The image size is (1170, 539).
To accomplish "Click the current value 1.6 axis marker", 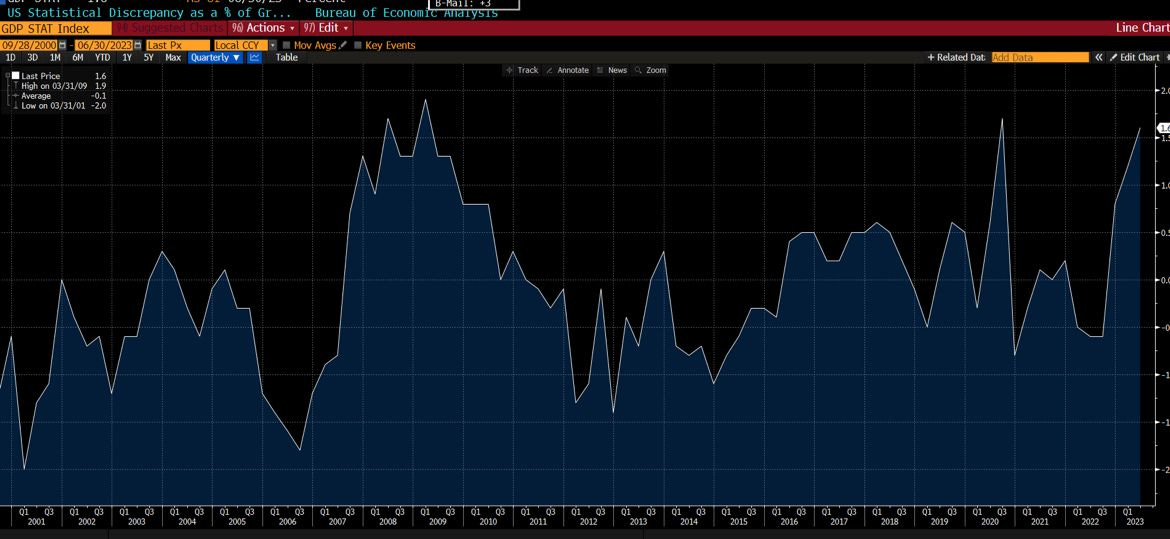I will tap(1162, 129).
